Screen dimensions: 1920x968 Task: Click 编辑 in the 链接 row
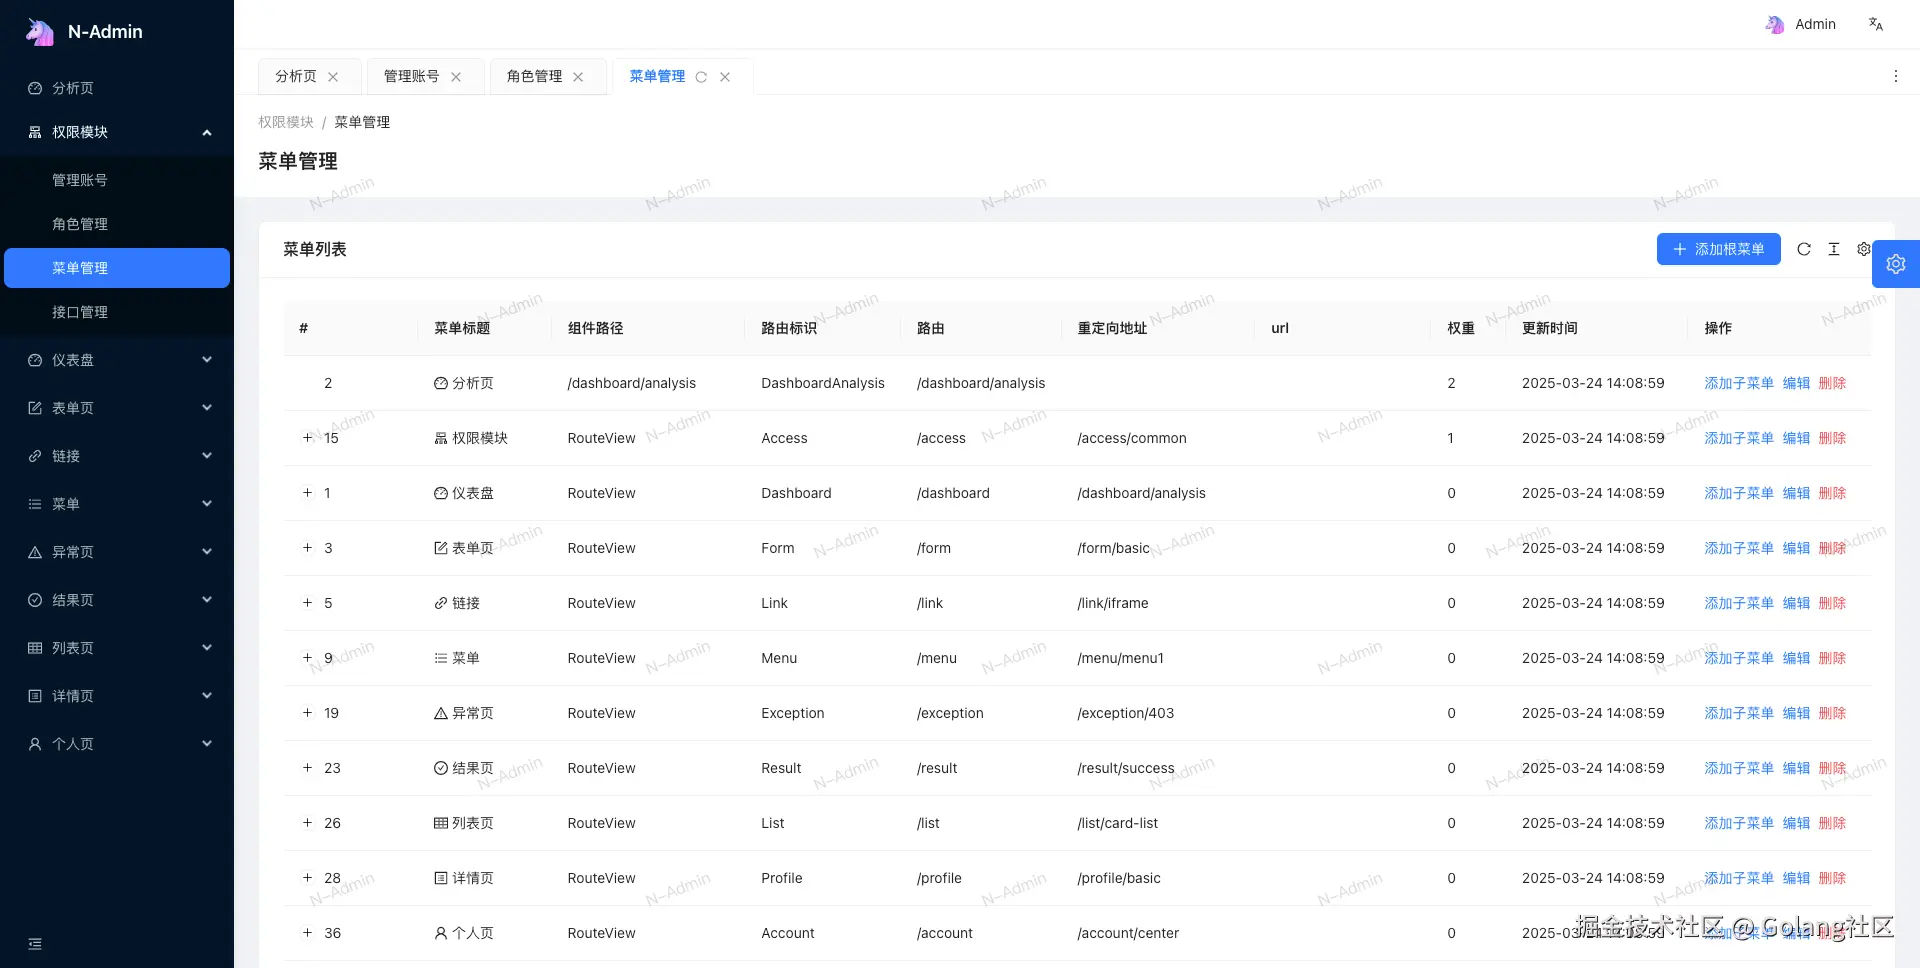(x=1796, y=603)
